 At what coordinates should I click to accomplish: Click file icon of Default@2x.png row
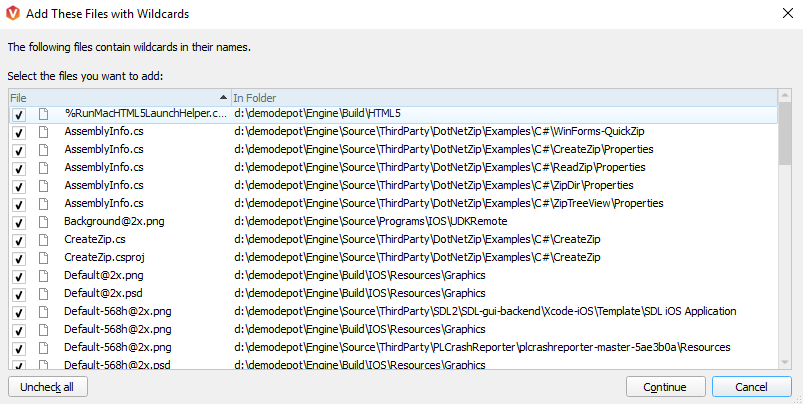pyautogui.click(x=44, y=275)
